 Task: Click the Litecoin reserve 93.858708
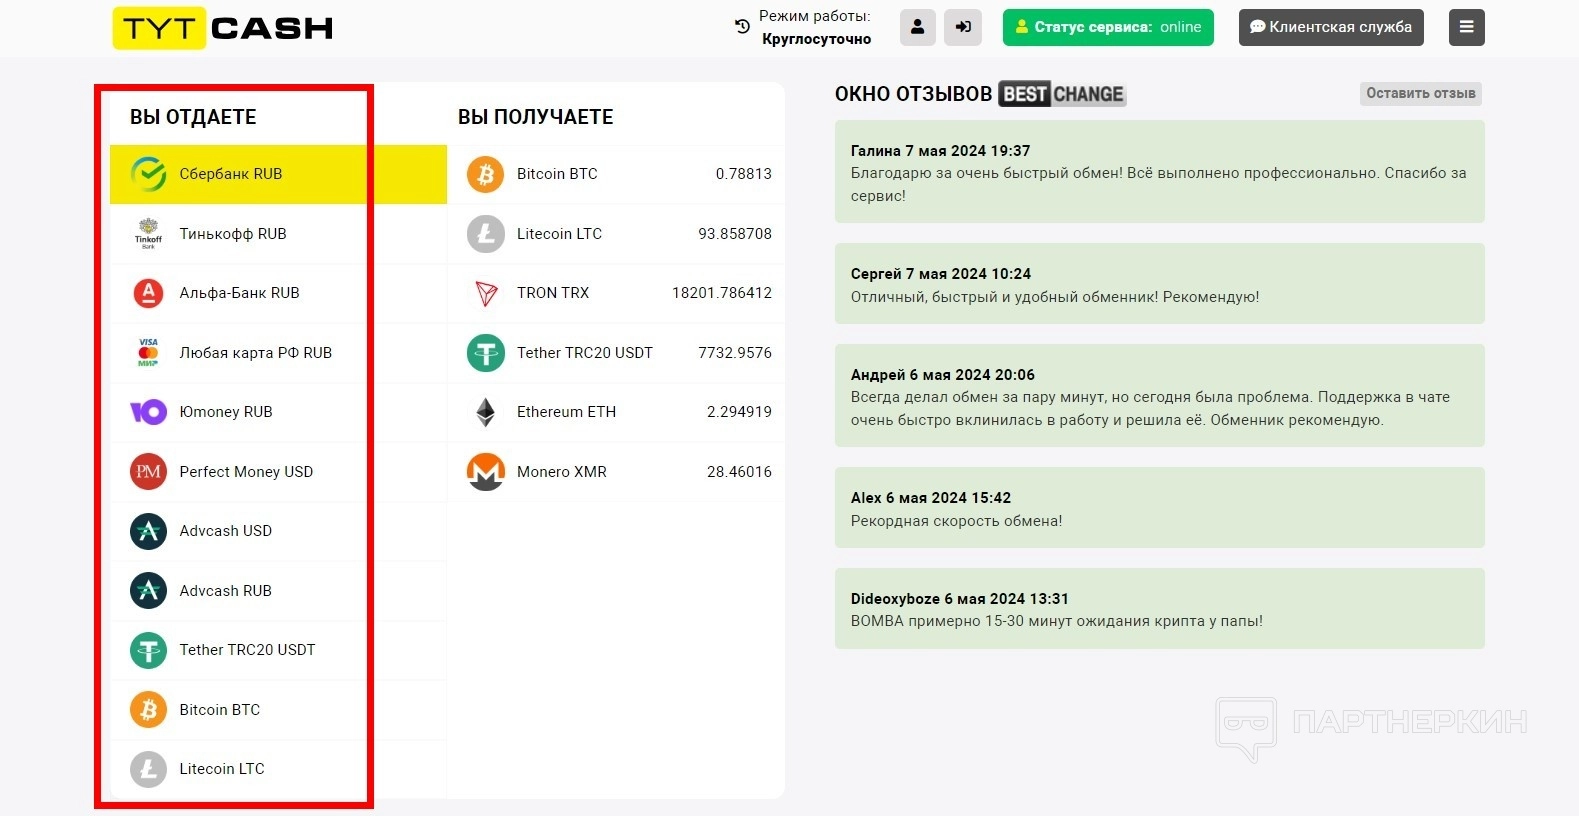click(x=735, y=233)
